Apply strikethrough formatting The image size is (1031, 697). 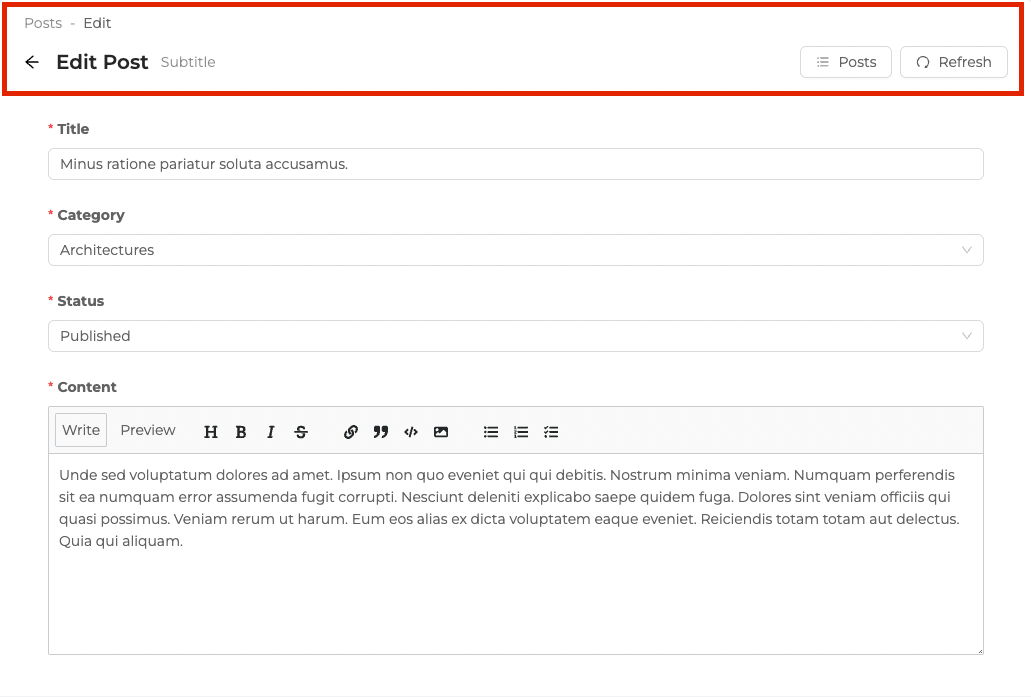click(301, 432)
